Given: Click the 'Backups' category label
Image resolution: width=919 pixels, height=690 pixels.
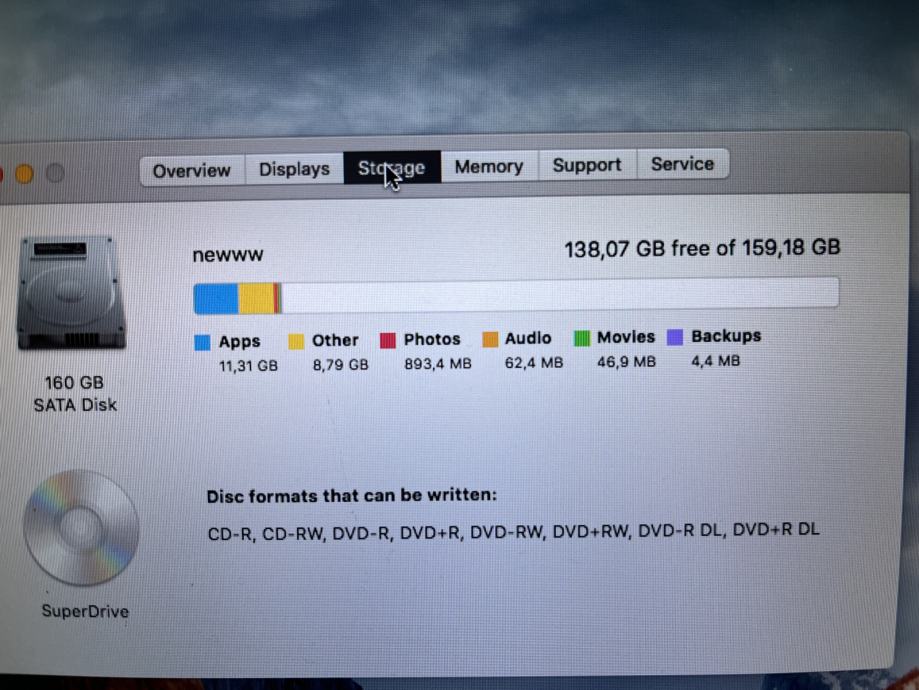Looking at the screenshot, I should coord(726,335).
